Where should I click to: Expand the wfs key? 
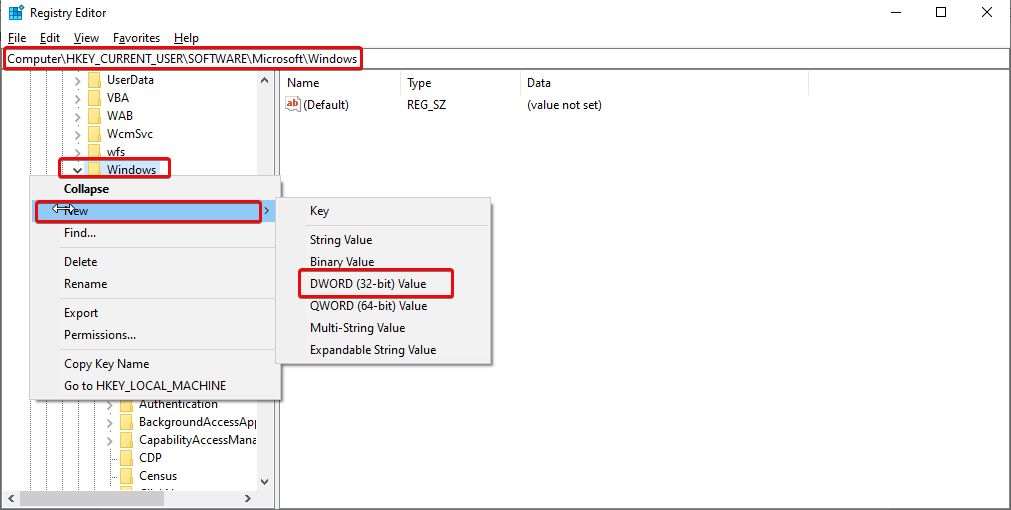tap(77, 153)
